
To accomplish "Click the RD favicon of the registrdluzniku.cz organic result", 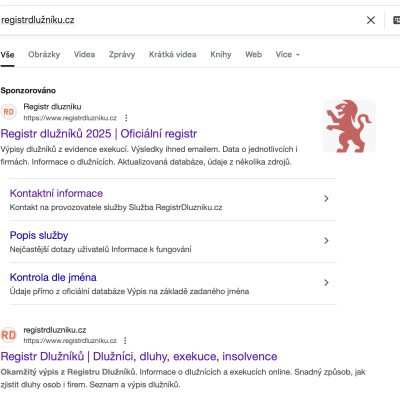I will click(x=9, y=335).
